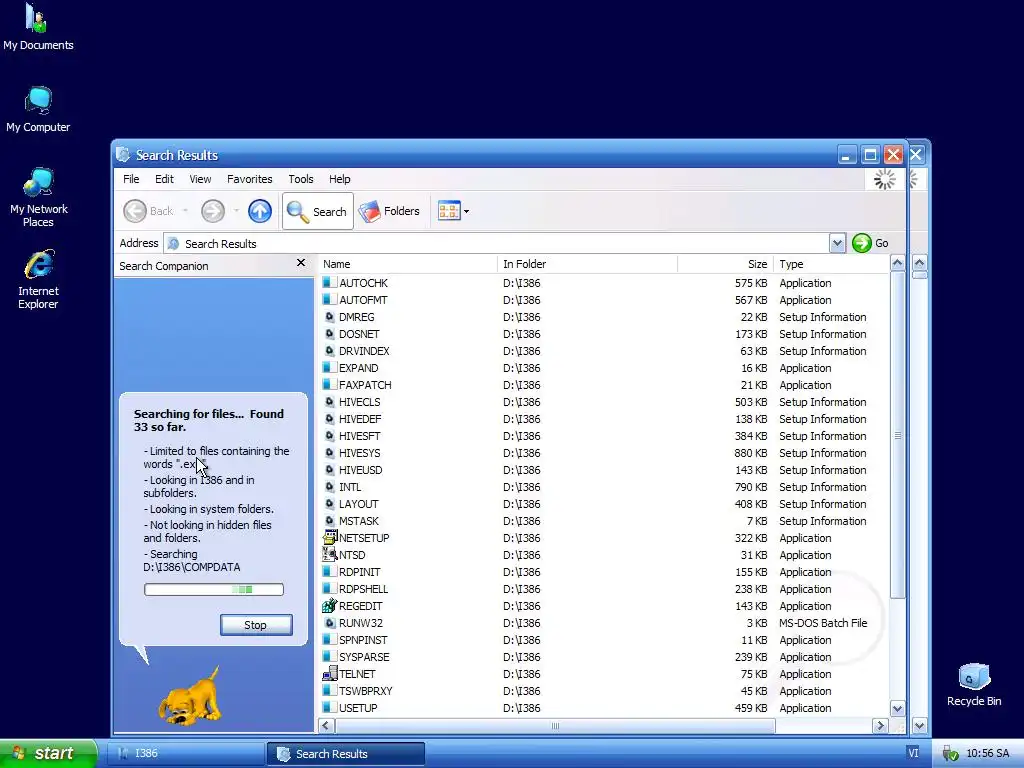The height and width of the screenshot is (768, 1024).
Task: Go up one folder level
Action: tap(260, 211)
